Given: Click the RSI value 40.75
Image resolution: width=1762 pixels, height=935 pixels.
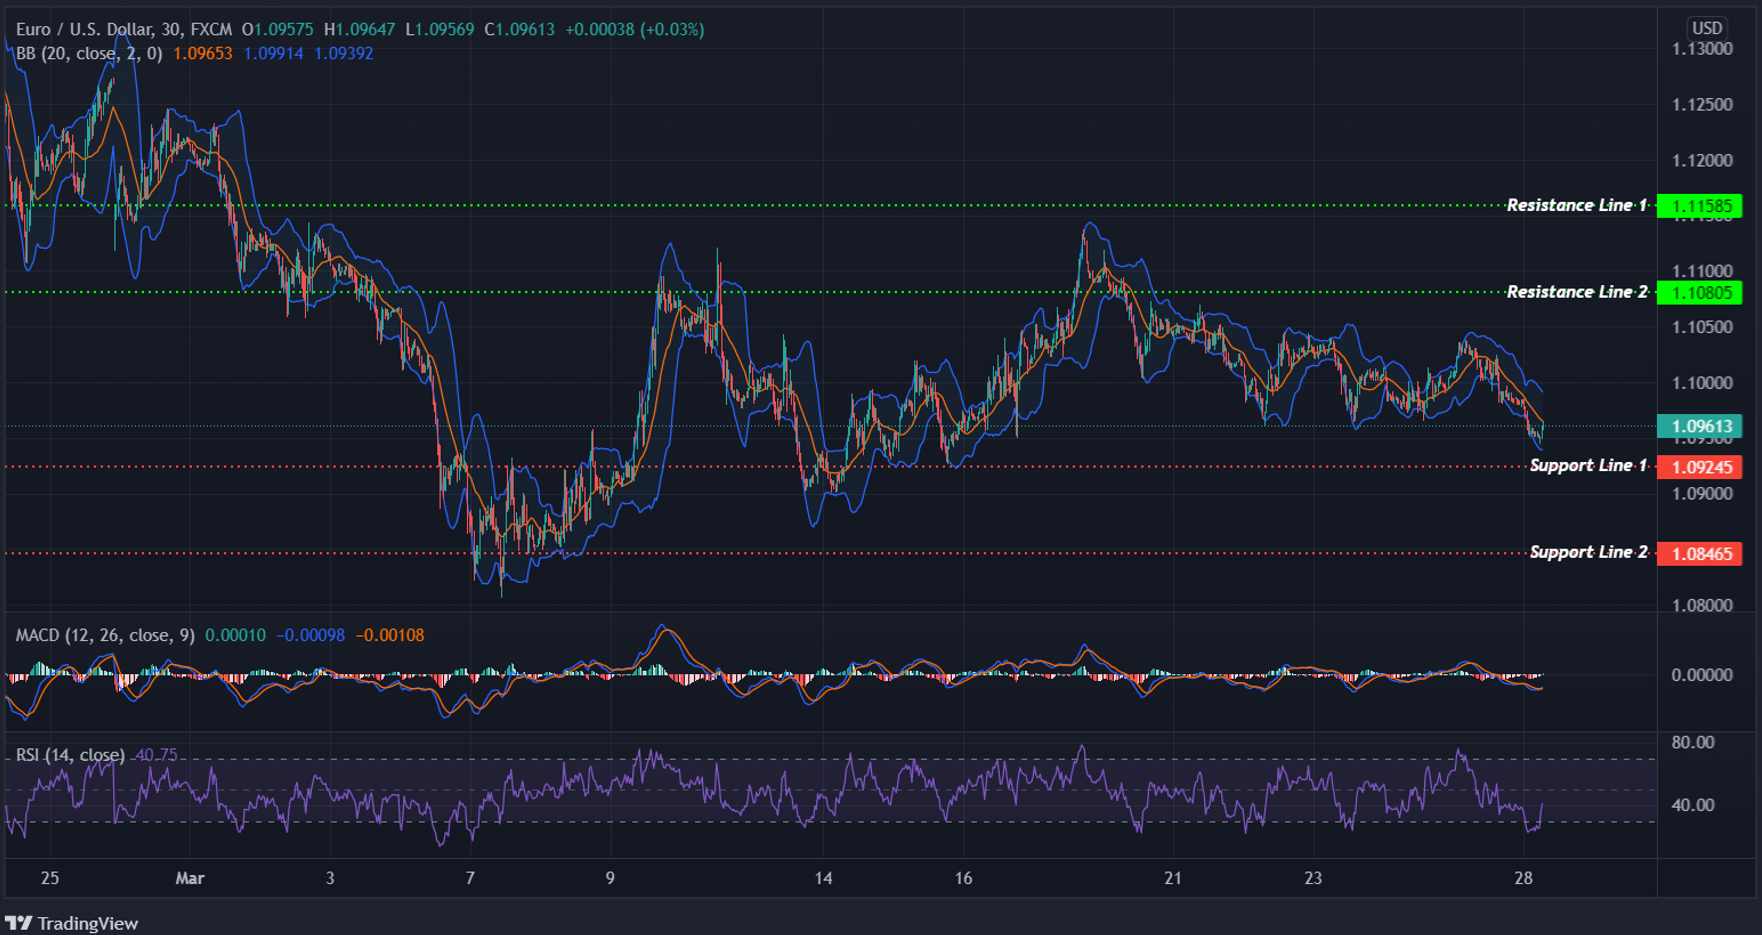Looking at the screenshot, I should [x=155, y=753].
